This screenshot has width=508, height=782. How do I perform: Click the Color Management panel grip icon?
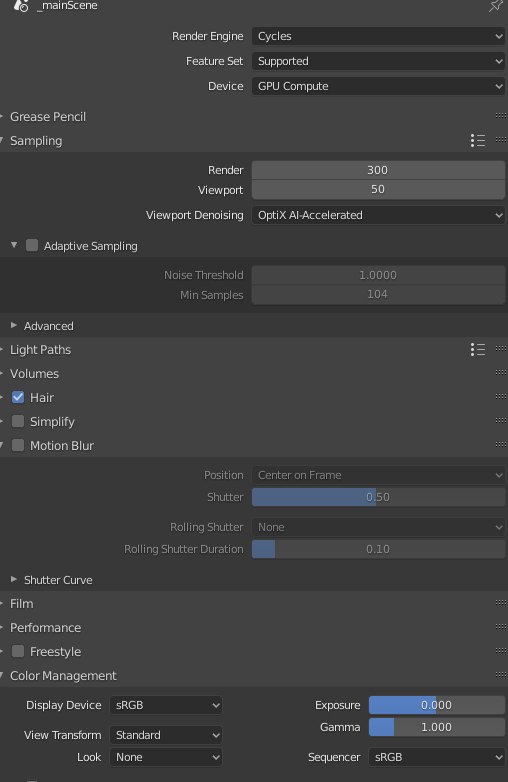[x=501, y=674]
